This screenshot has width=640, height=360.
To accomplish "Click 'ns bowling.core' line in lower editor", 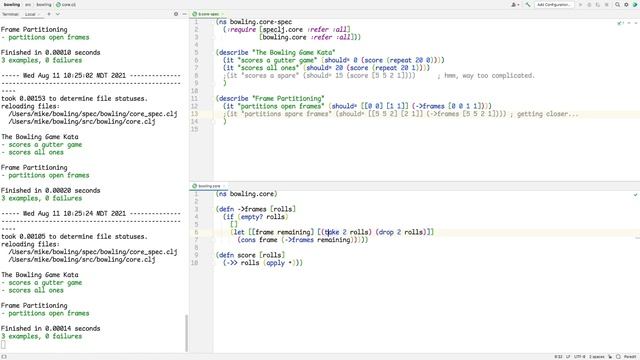I will click(247, 193).
